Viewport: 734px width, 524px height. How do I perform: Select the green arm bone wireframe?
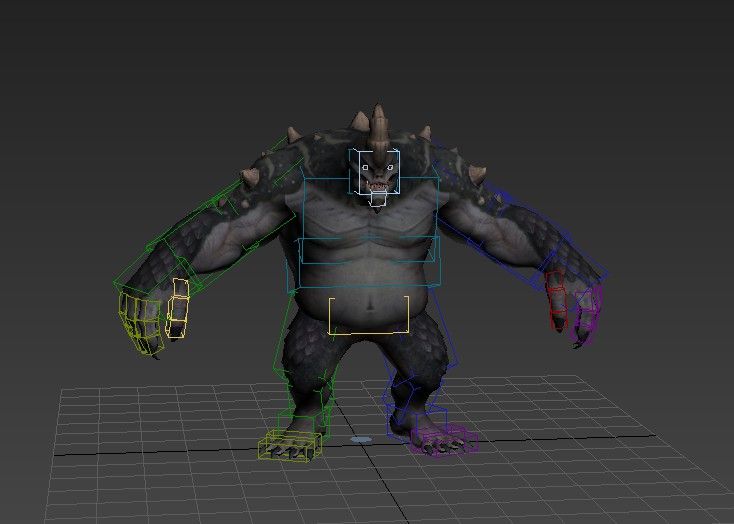pyautogui.click(x=206, y=215)
